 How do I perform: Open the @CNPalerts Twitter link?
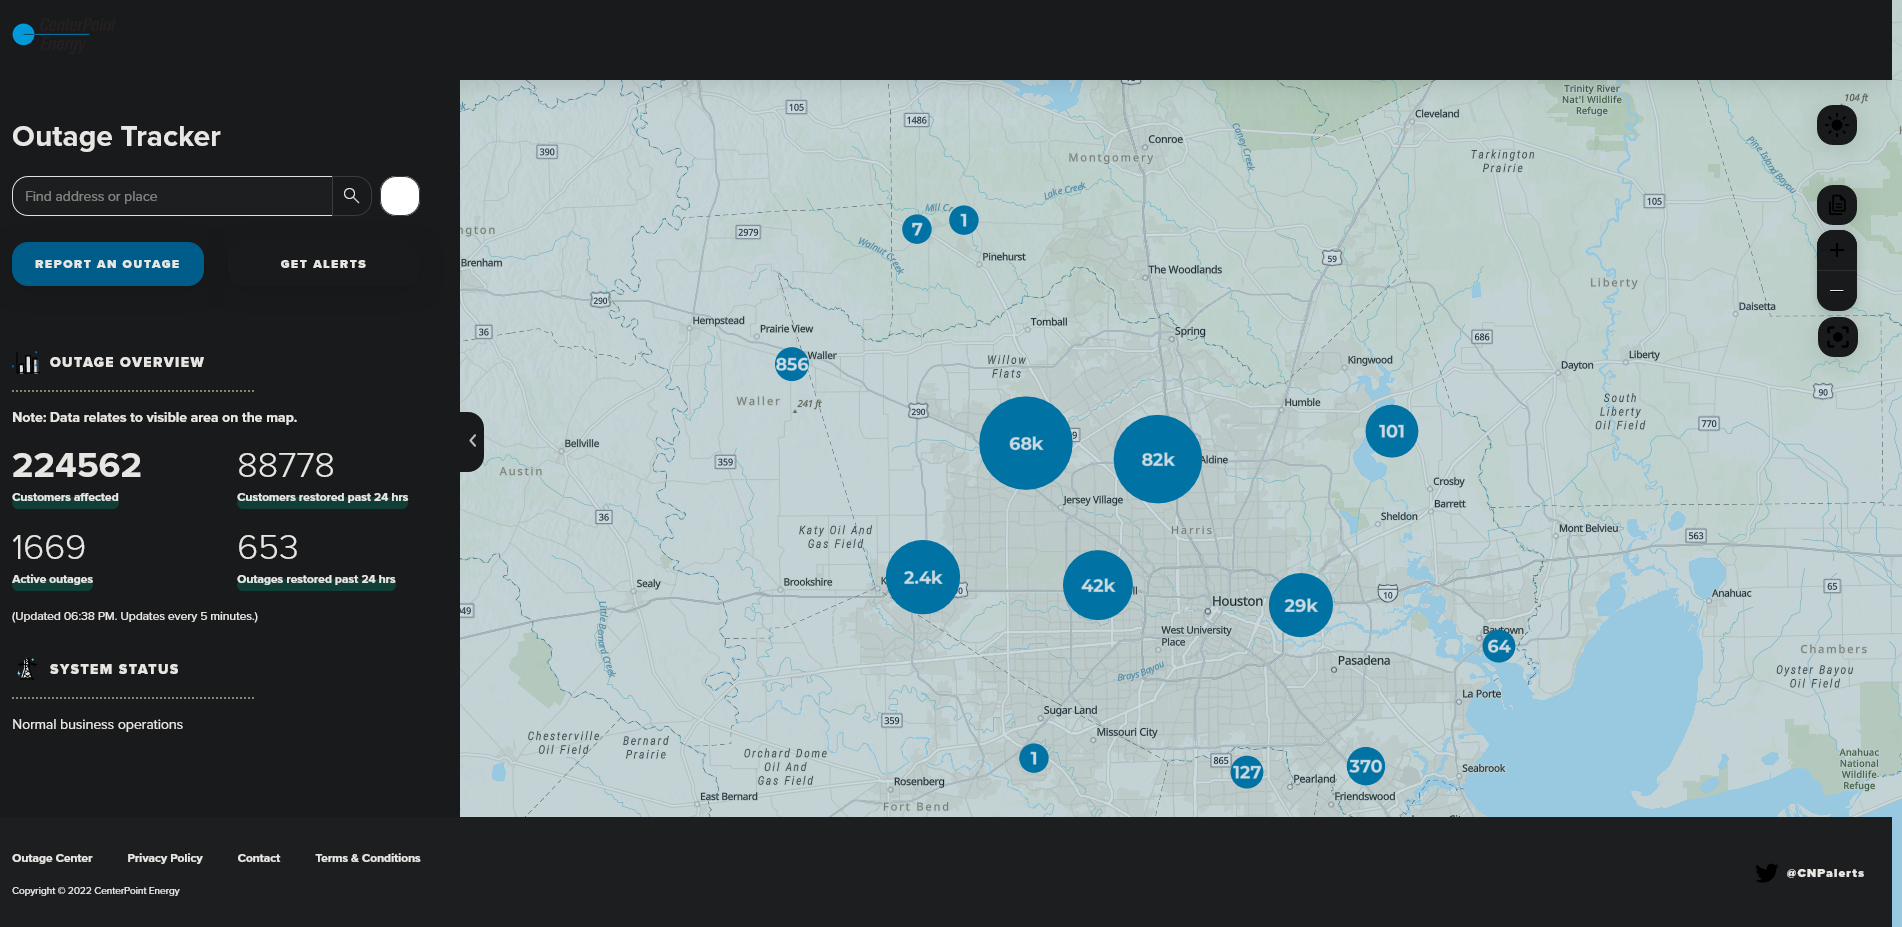tap(1810, 873)
